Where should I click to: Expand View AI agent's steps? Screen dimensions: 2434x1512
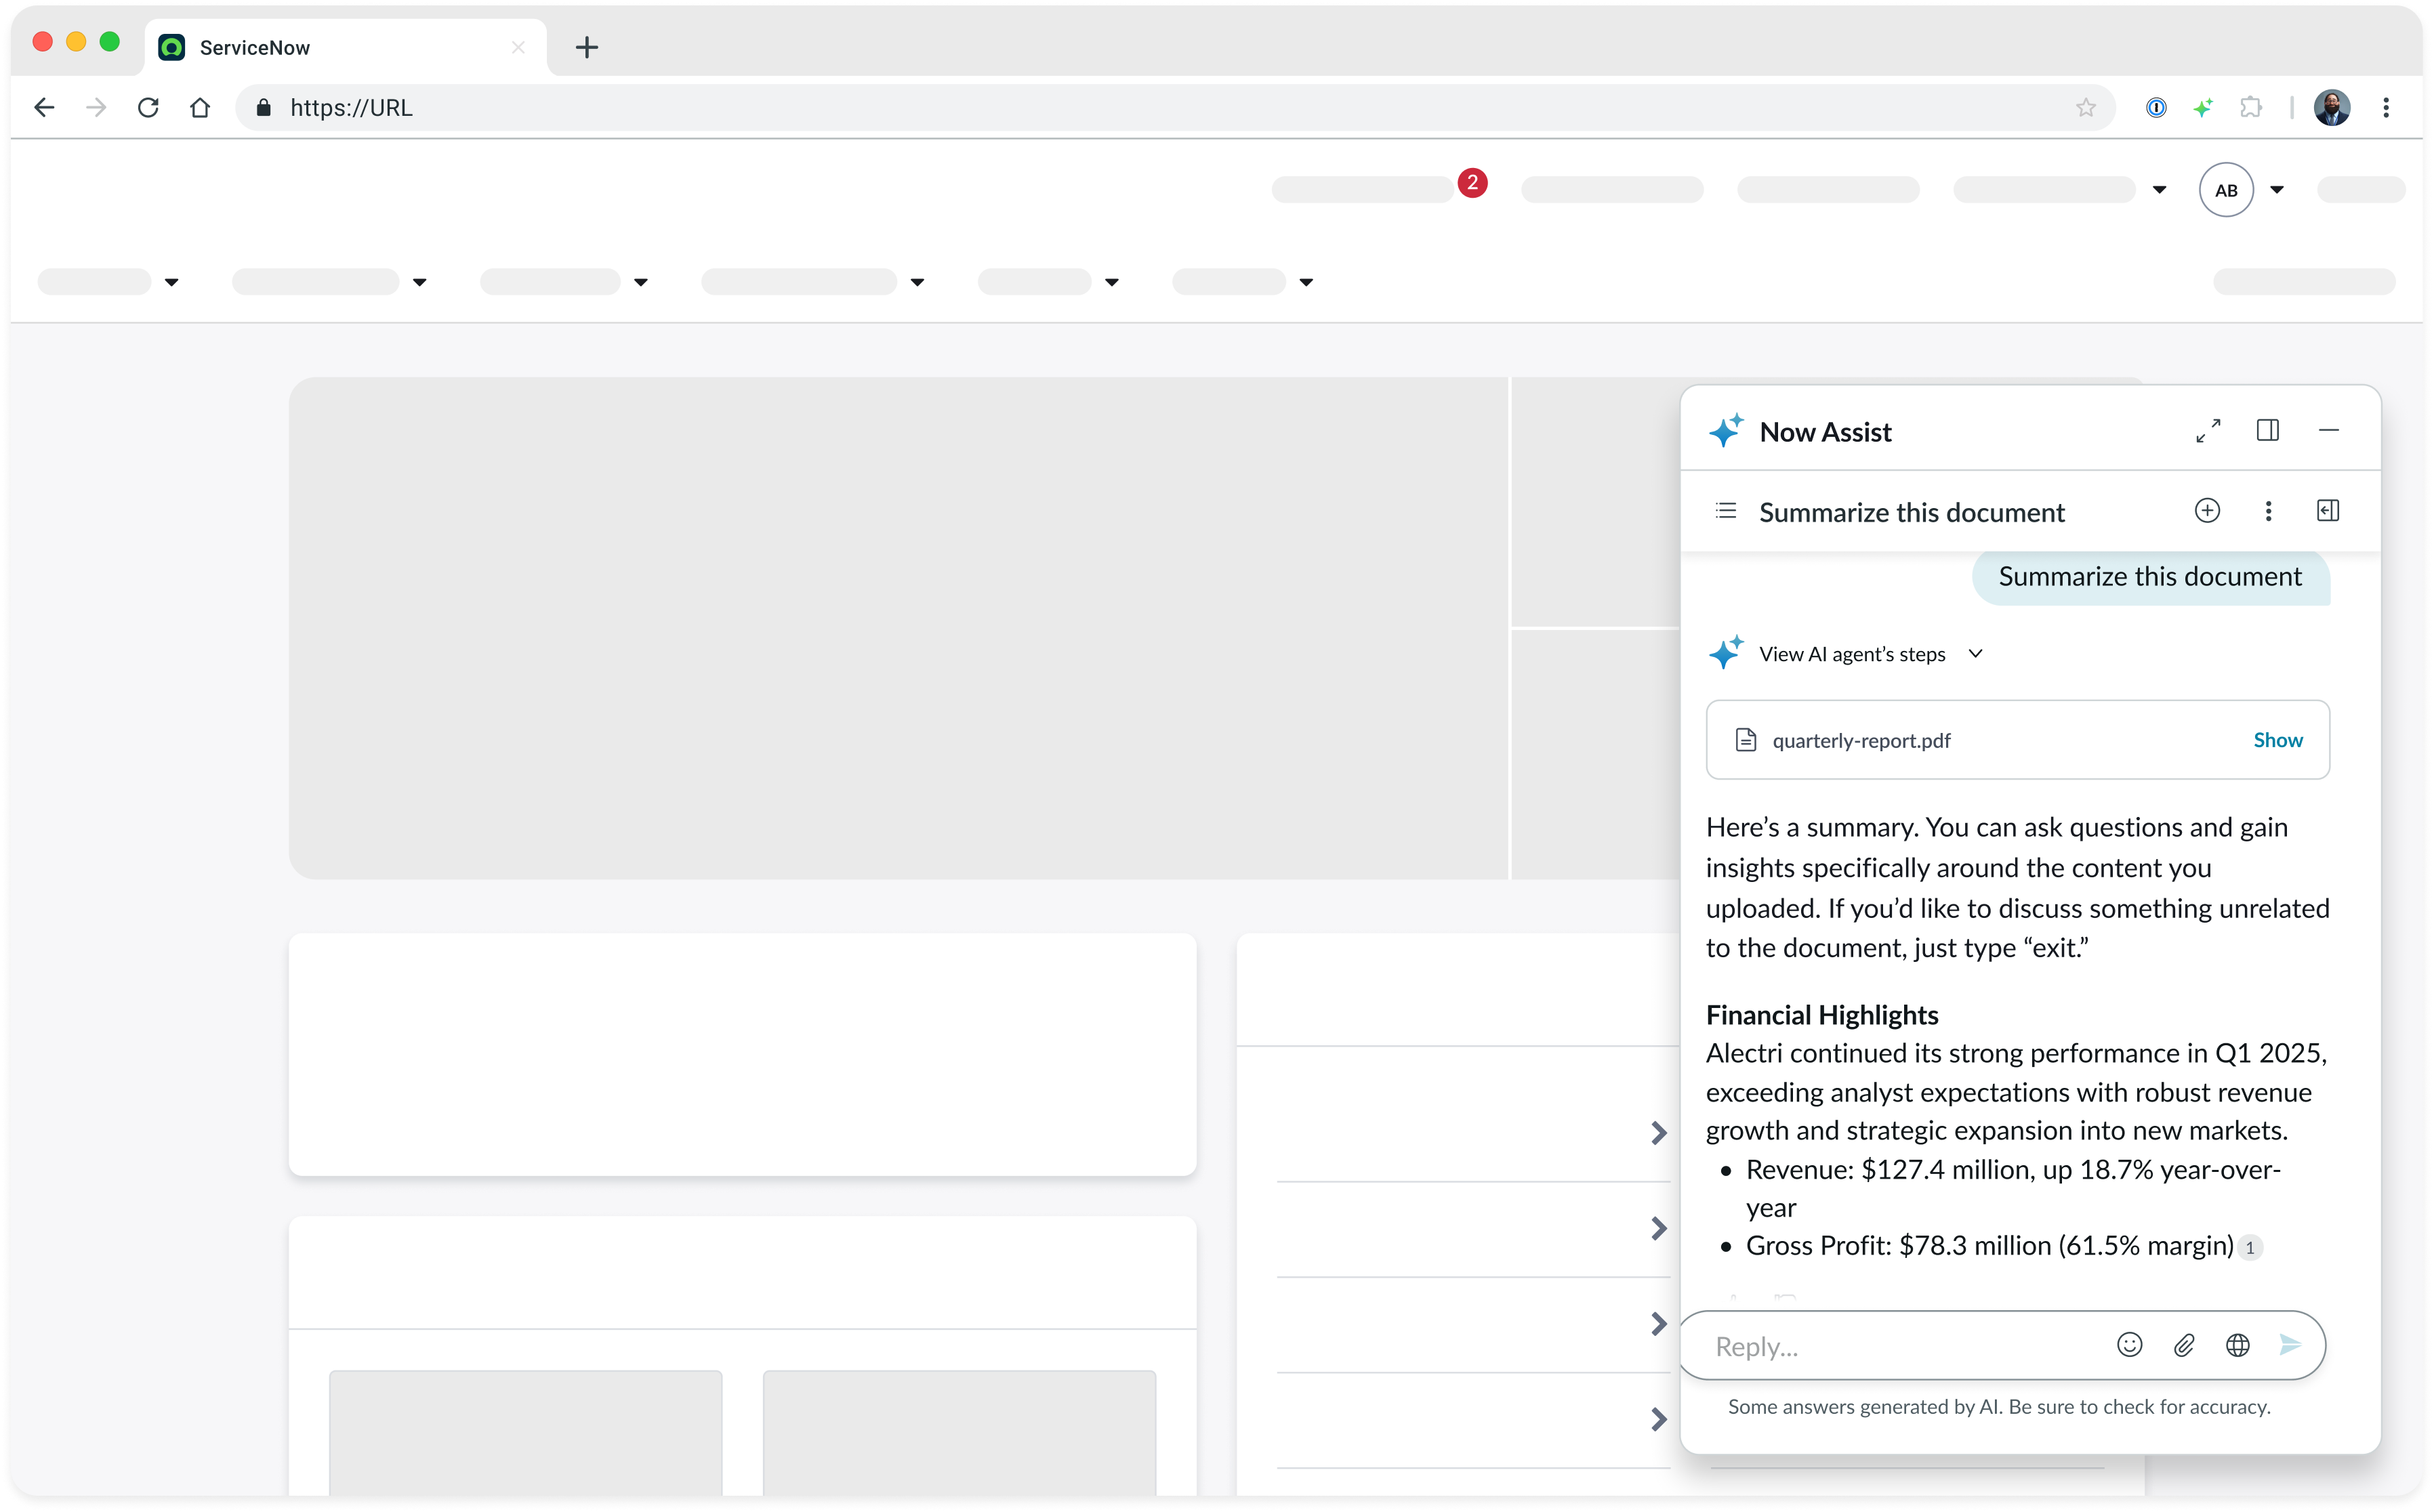coord(1974,654)
